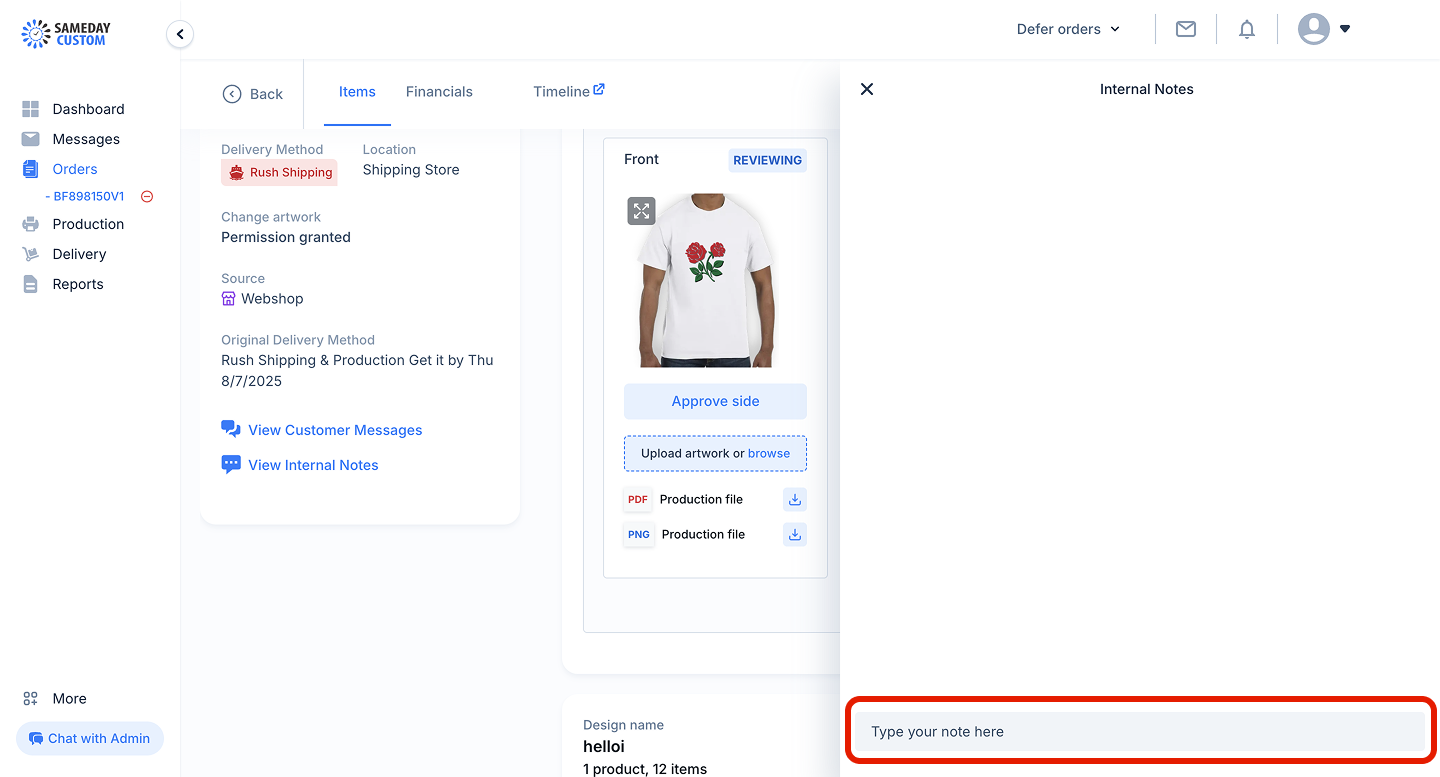Collapse the sidebar with the arrow button

click(x=180, y=35)
